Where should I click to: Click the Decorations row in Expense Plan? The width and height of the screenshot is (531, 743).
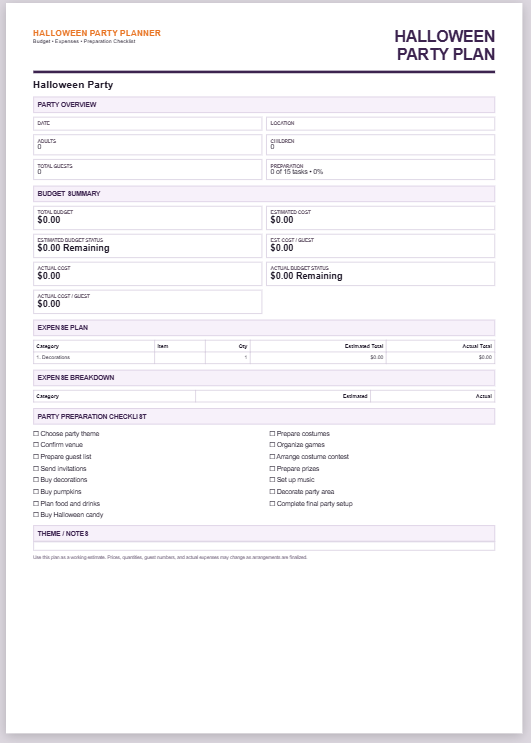[x=264, y=357]
